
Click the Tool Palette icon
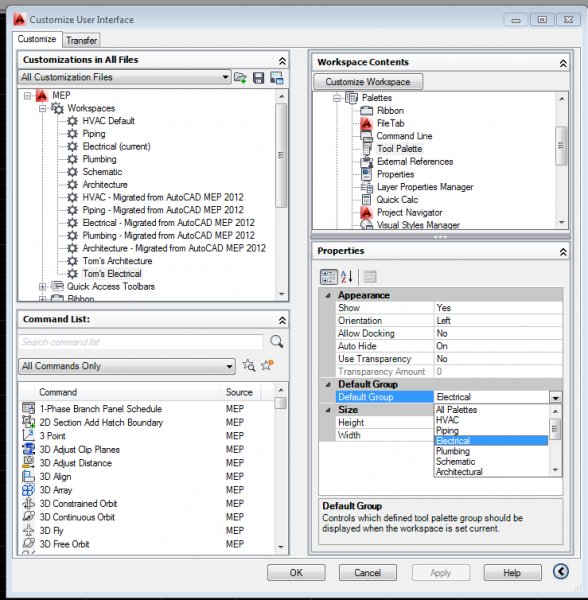click(366, 148)
